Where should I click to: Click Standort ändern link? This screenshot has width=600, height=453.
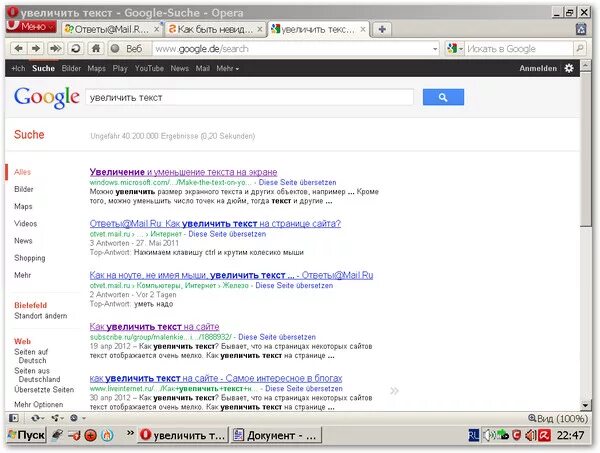(x=41, y=316)
